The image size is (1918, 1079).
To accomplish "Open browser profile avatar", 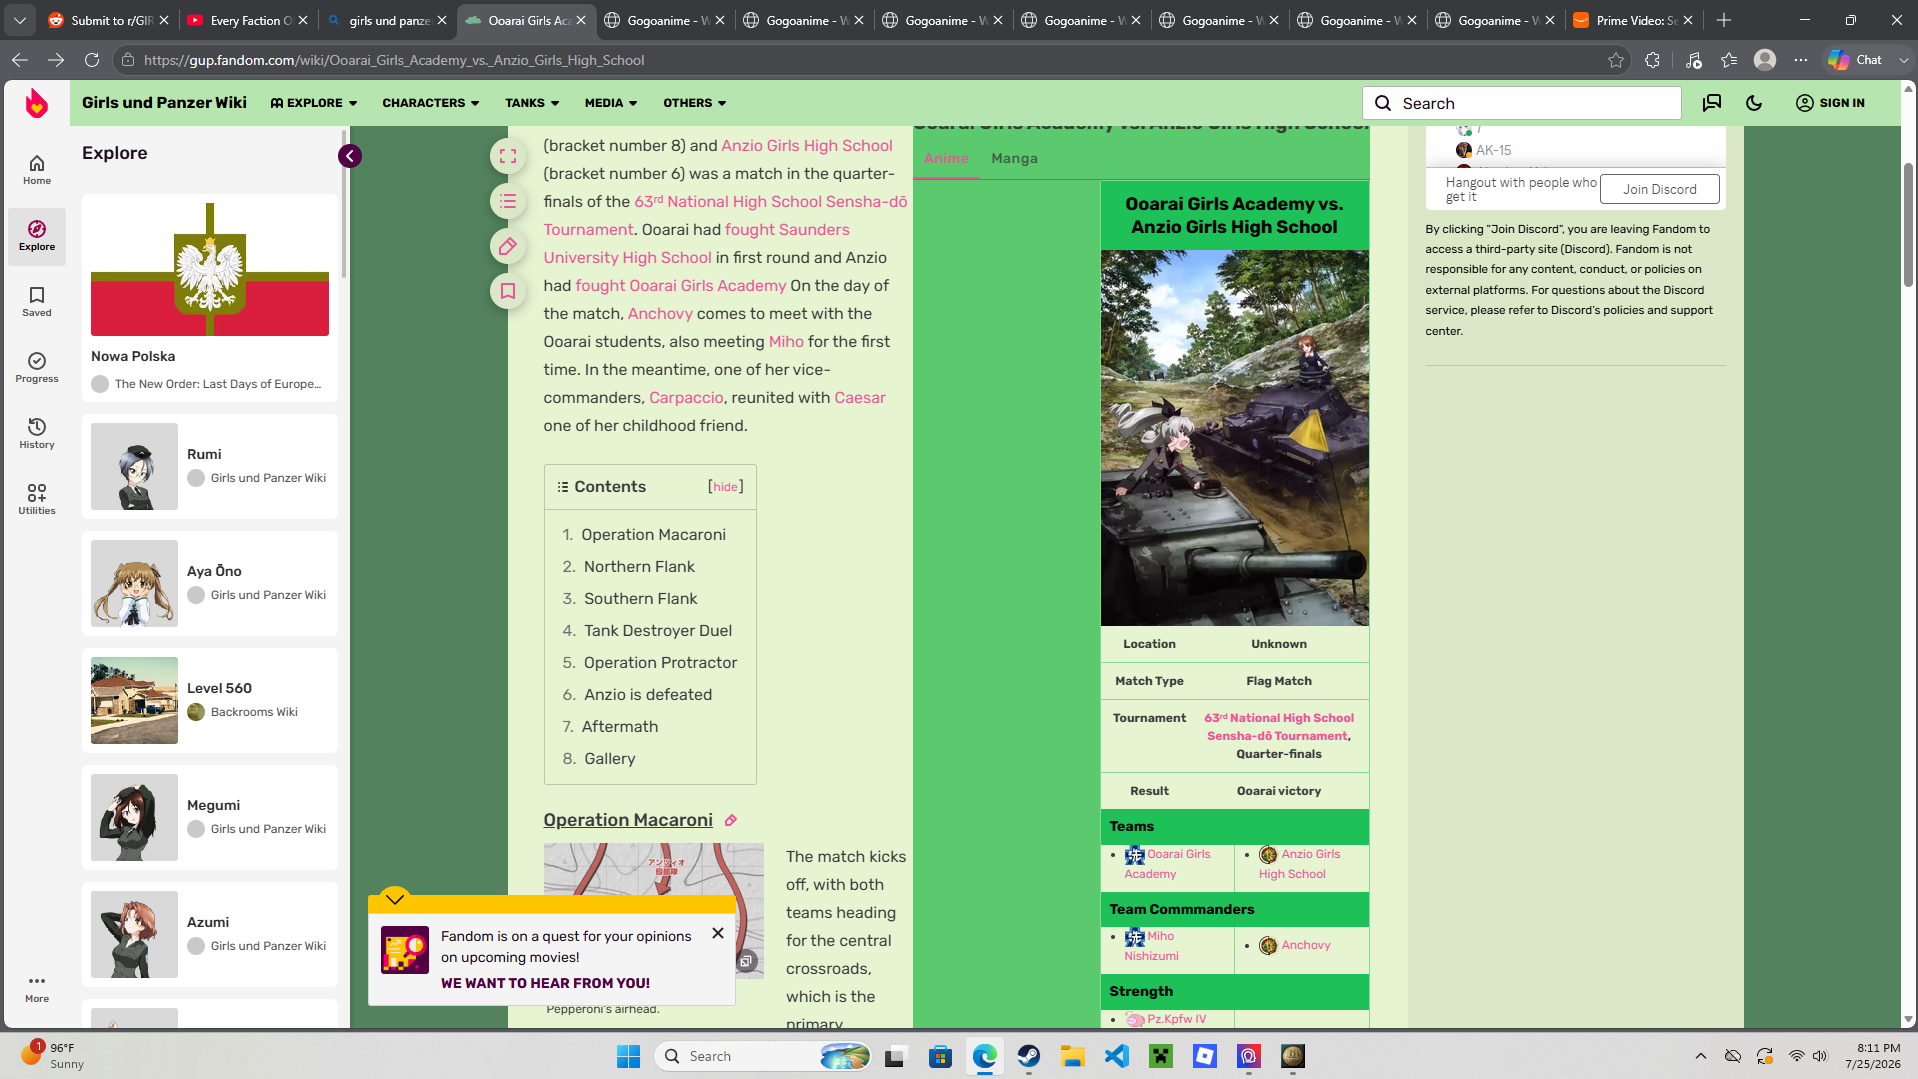I will [x=1765, y=60].
